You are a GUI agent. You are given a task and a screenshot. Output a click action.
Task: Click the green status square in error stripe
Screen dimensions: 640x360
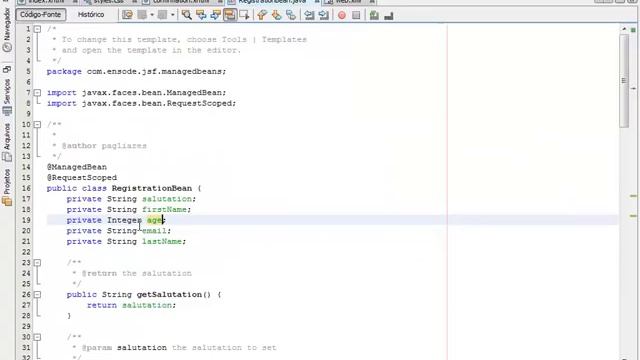tap(633, 30)
